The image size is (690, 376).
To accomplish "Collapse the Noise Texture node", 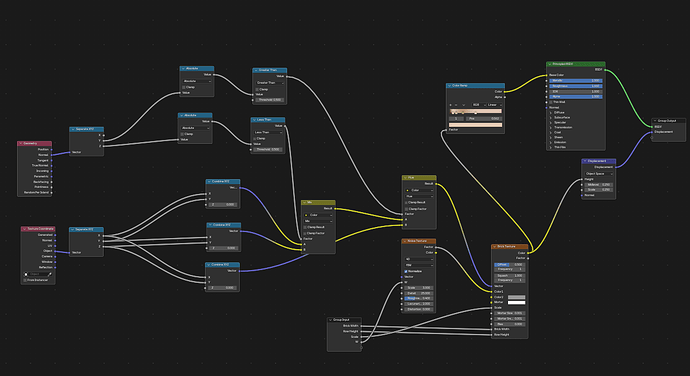I will pos(405,241).
